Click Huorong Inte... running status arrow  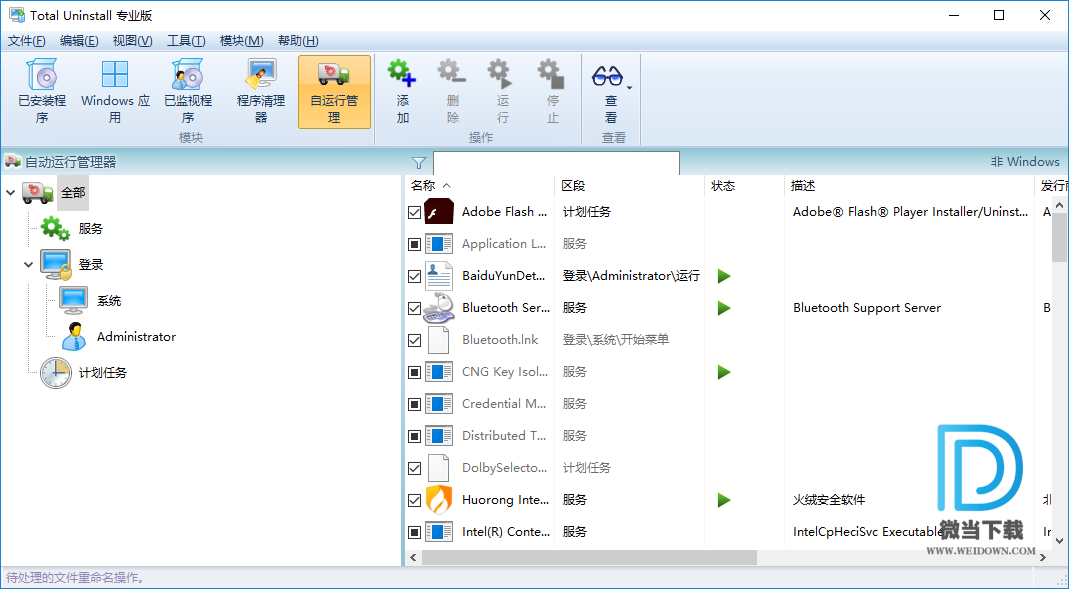pos(724,500)
